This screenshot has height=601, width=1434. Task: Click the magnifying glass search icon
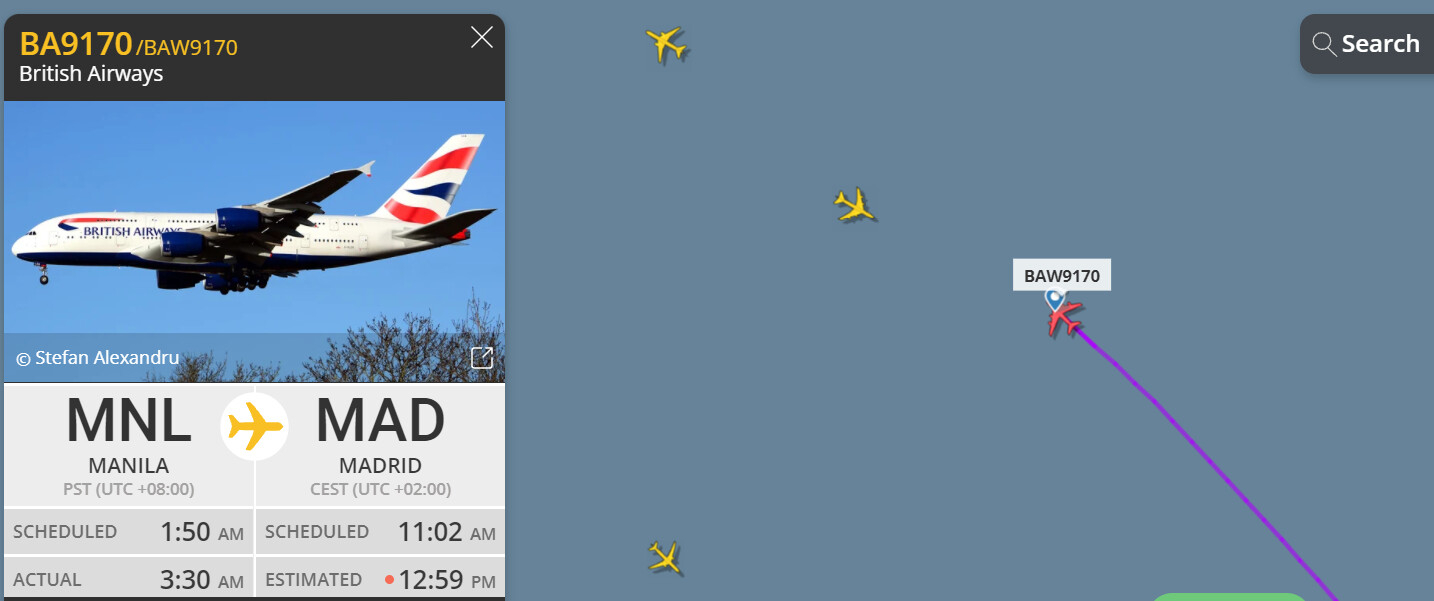coord(1324,44)
